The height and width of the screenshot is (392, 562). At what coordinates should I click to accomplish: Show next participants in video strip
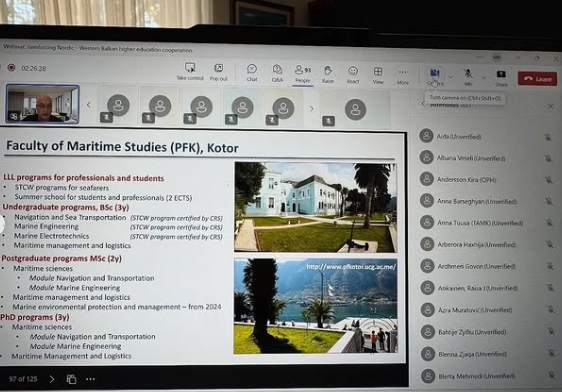(311, 108)
